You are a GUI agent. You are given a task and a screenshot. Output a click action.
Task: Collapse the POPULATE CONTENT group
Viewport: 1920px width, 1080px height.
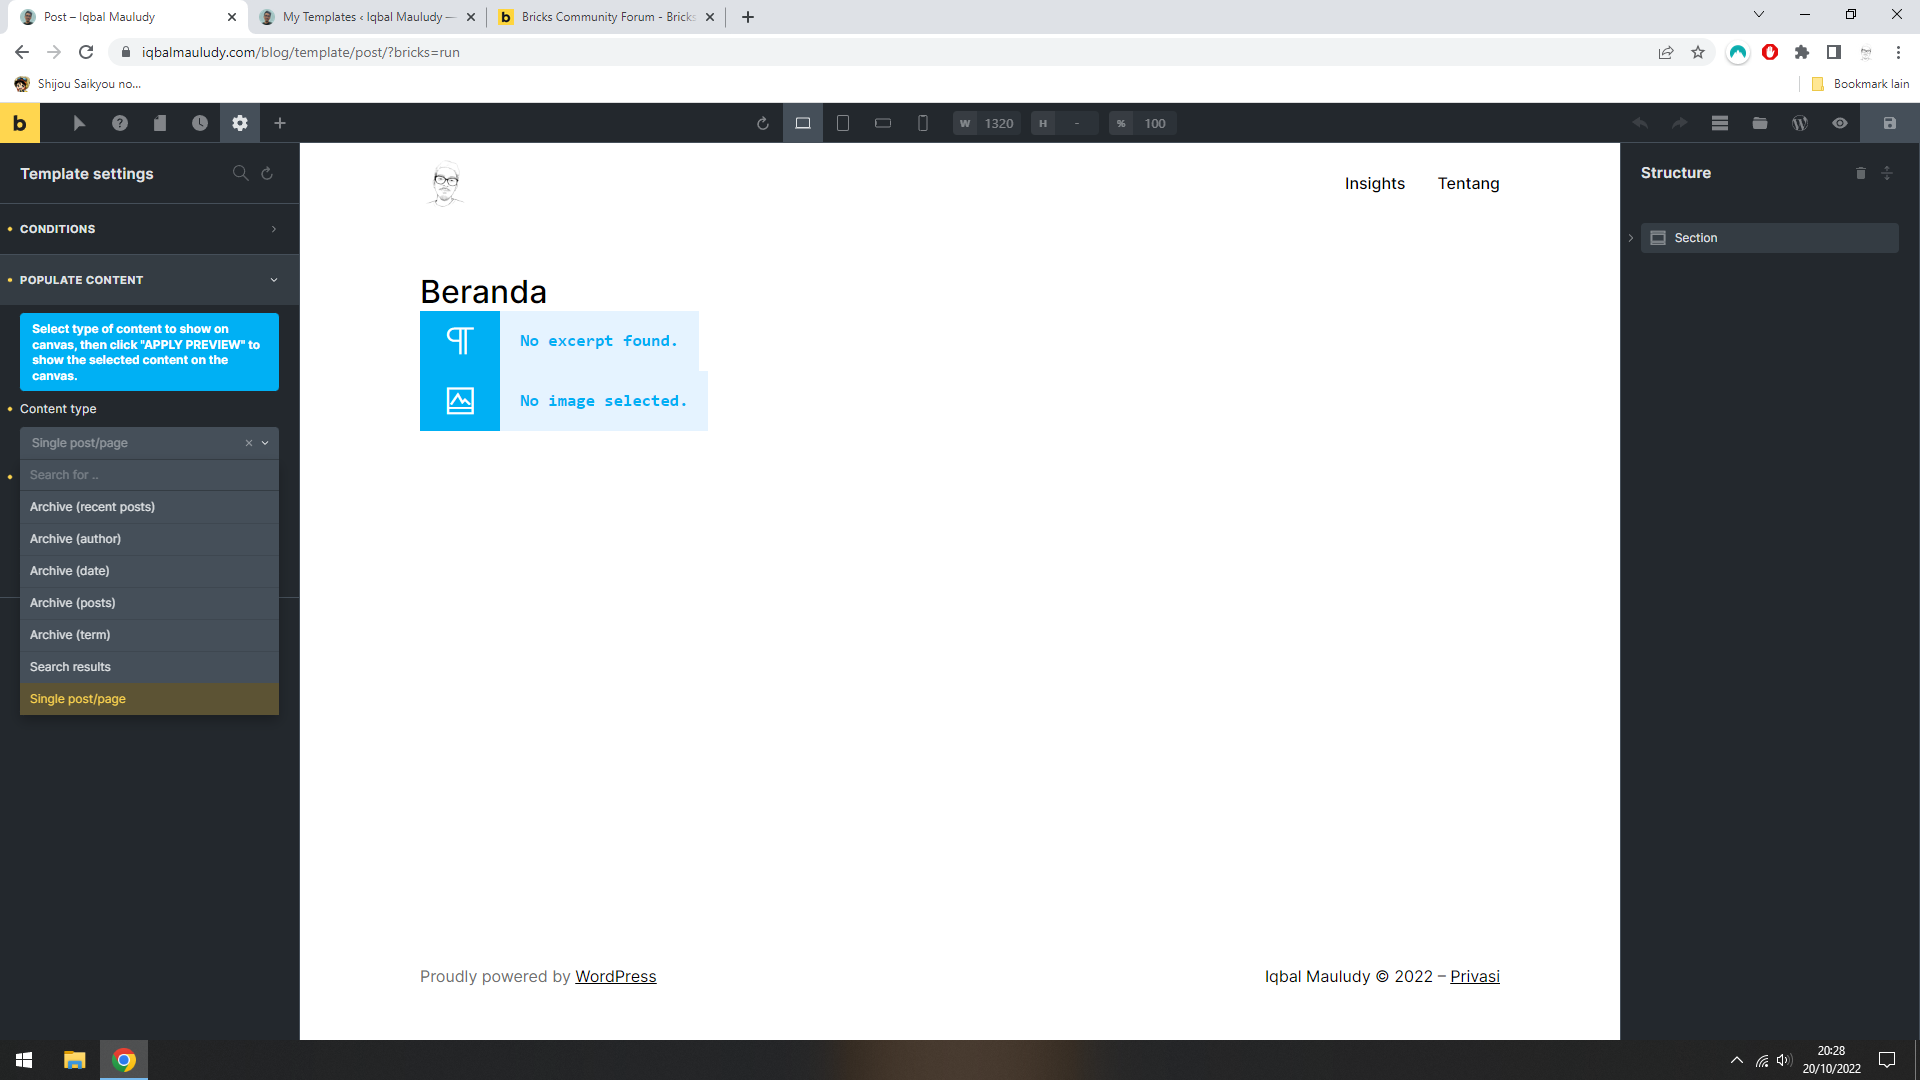[x=150, y=280]
